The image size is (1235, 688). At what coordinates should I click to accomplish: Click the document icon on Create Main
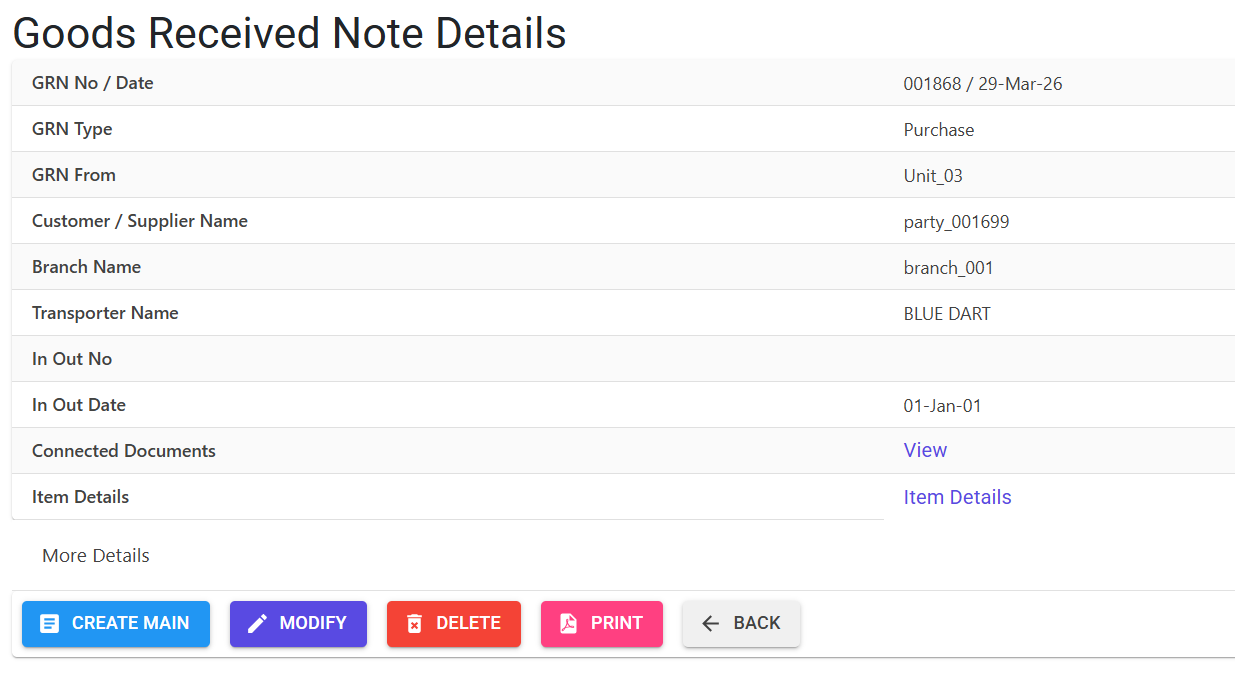(x=49, y=624)
